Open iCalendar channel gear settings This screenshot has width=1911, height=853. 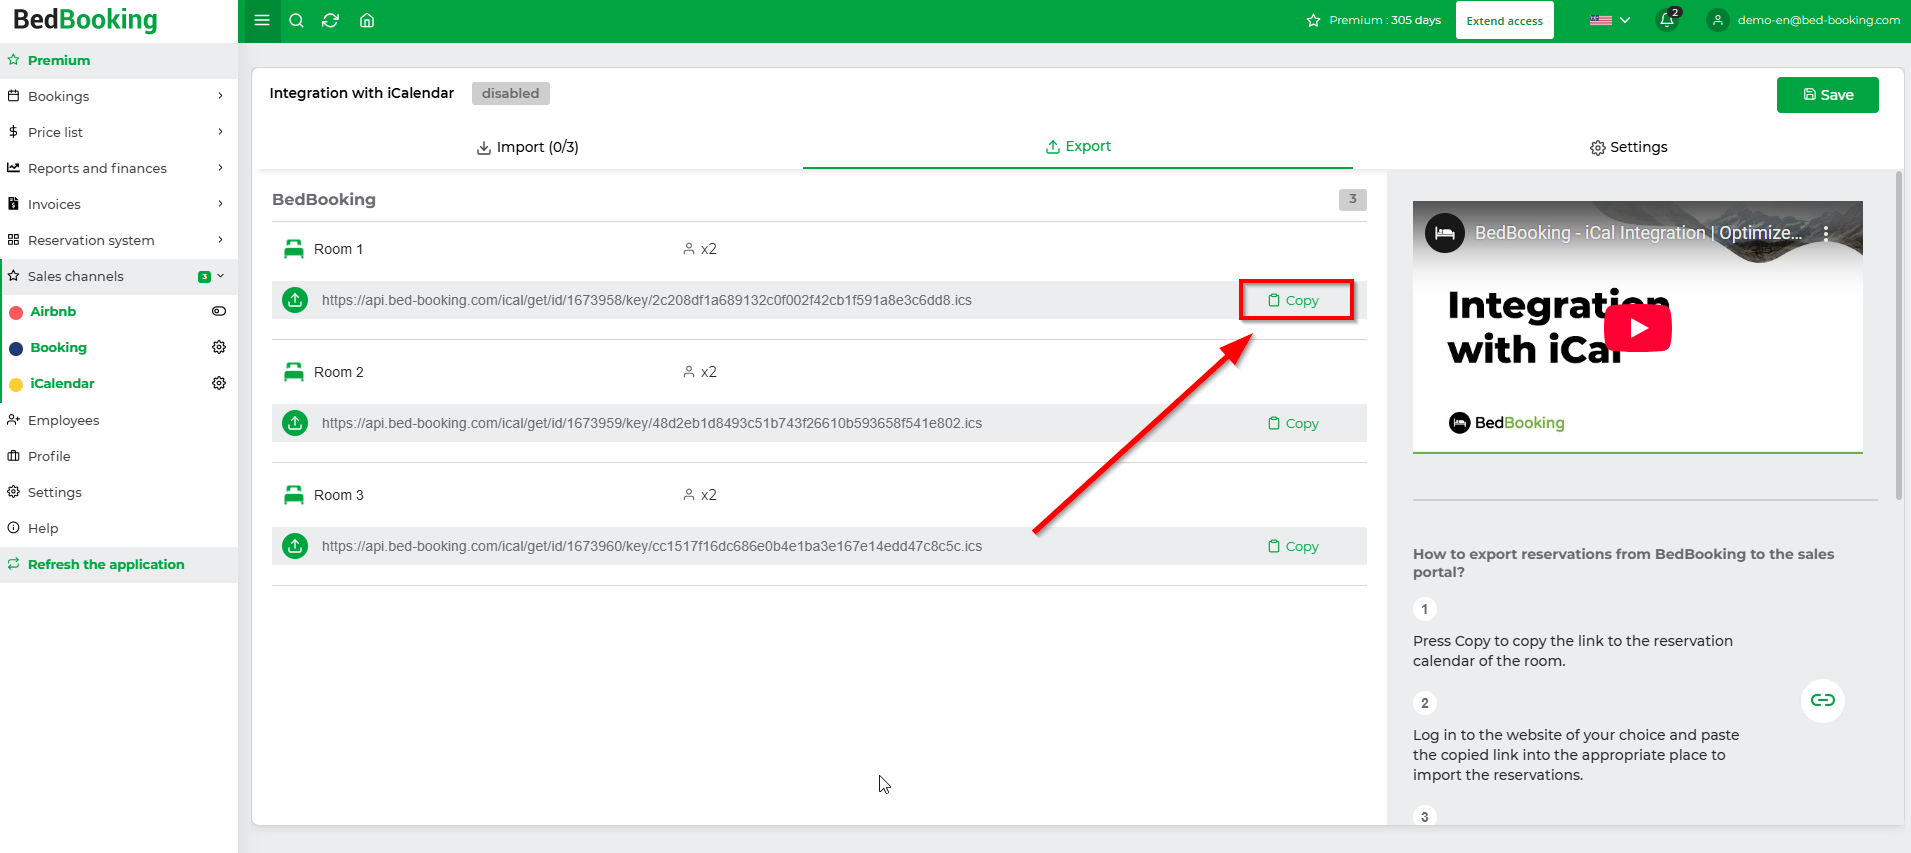(219, 383)
